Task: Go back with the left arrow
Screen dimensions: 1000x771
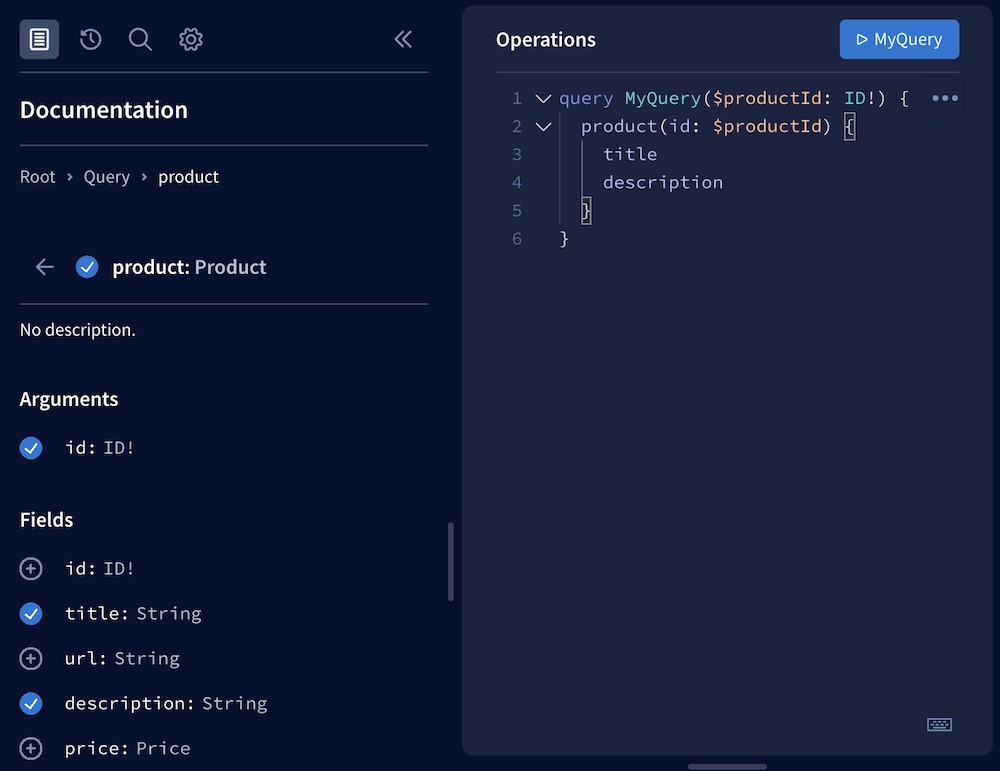Action: 45,267
